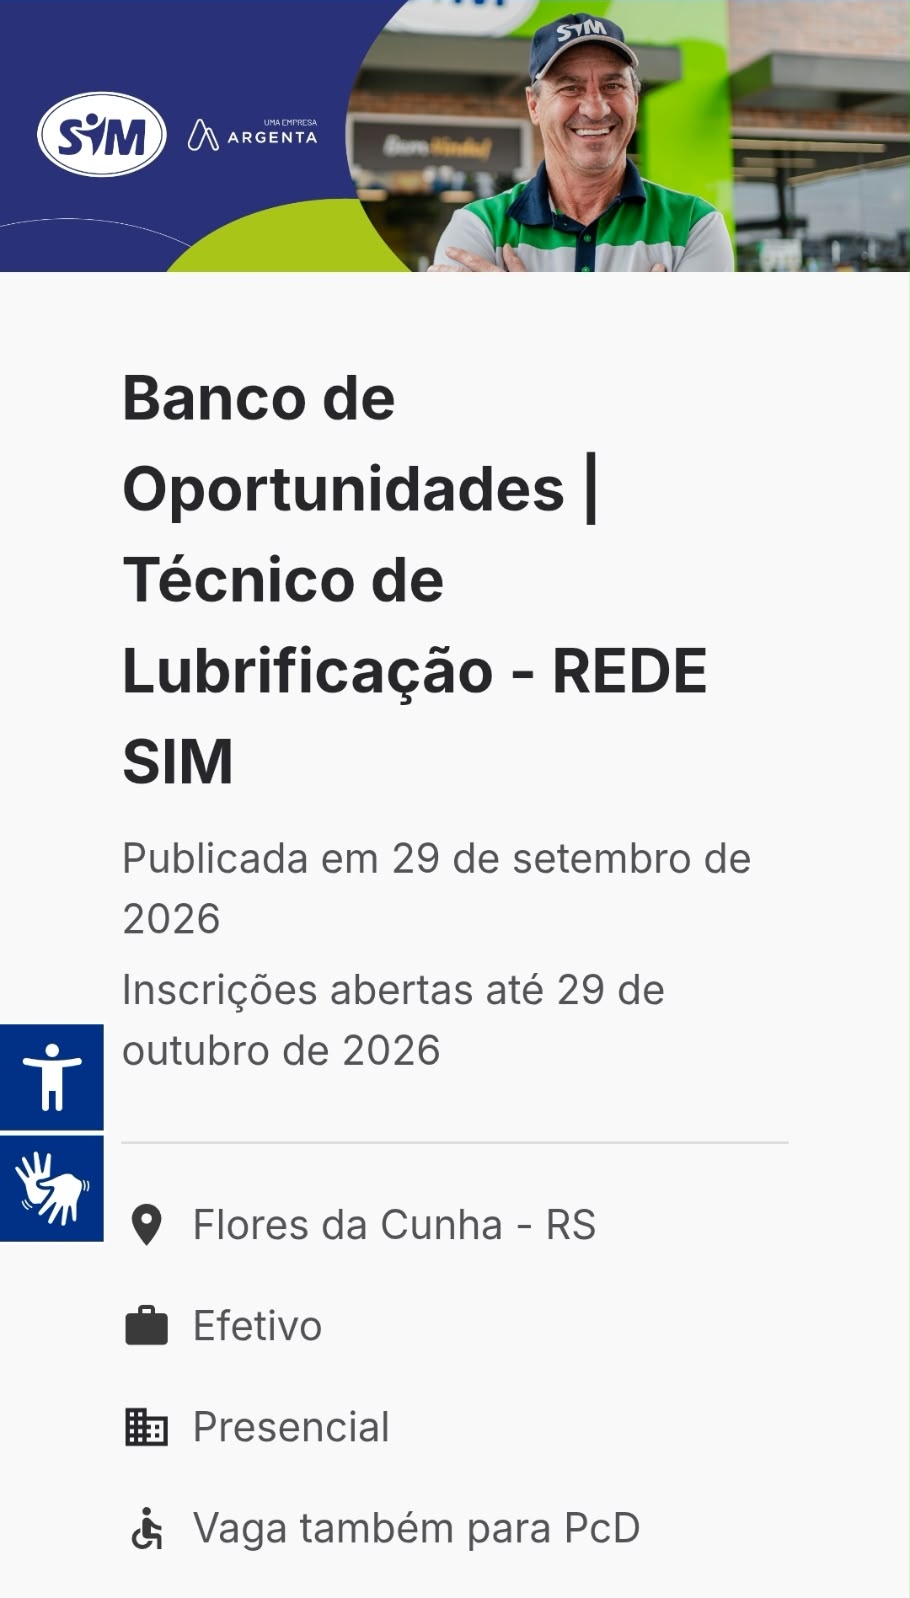The height and width of the screenshot is (1598, 910).
Task: Click the publication date text
Action: click(436, 888)
